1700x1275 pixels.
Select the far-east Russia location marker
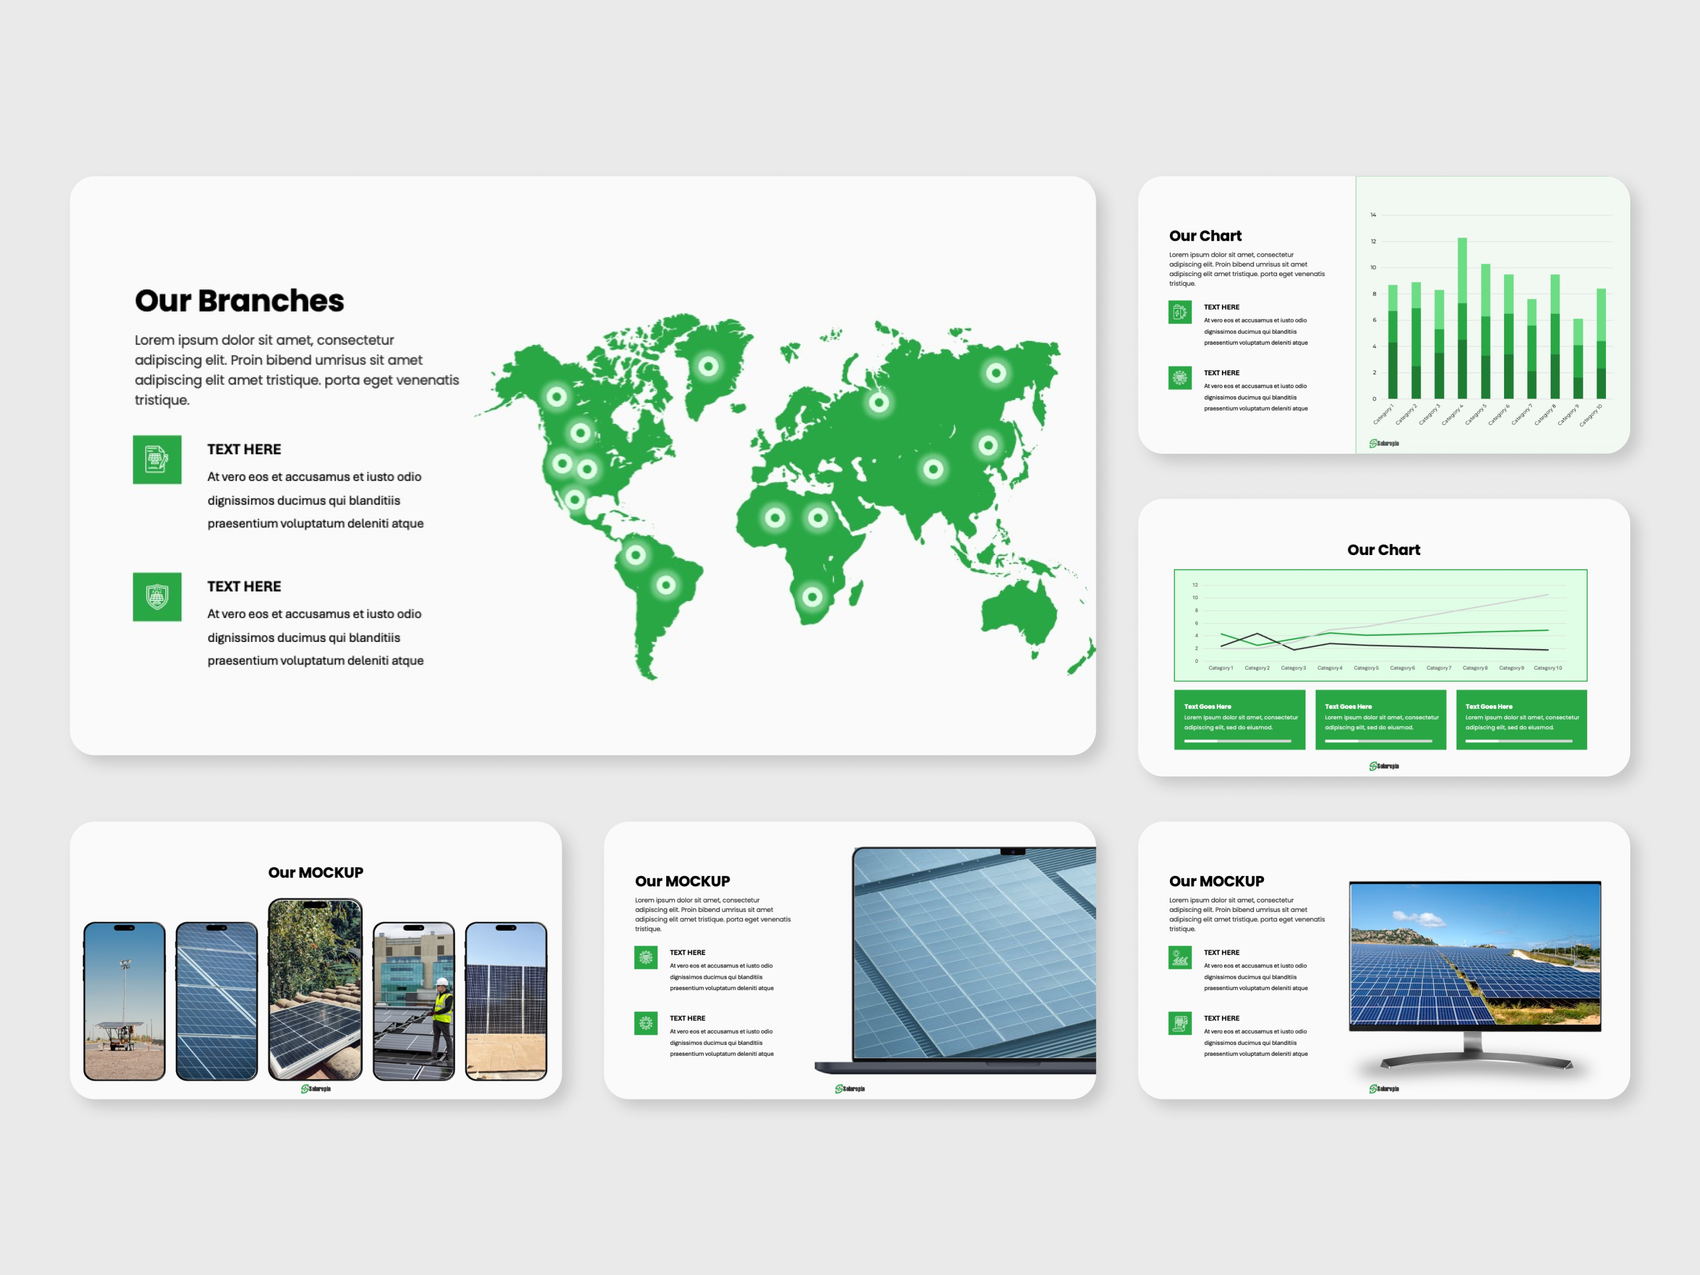pyautogui.click(x=996, y=373)
